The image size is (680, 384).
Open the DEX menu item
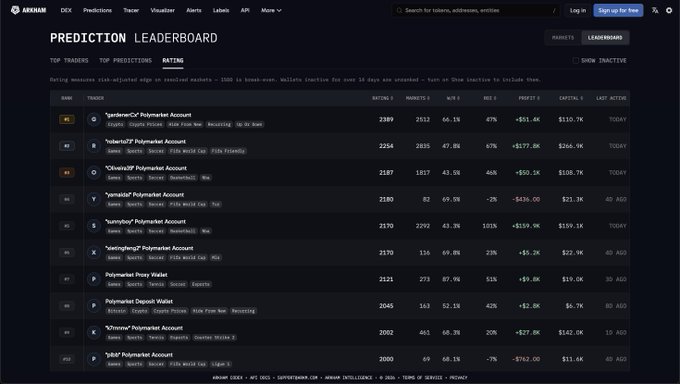pos(66,10)
